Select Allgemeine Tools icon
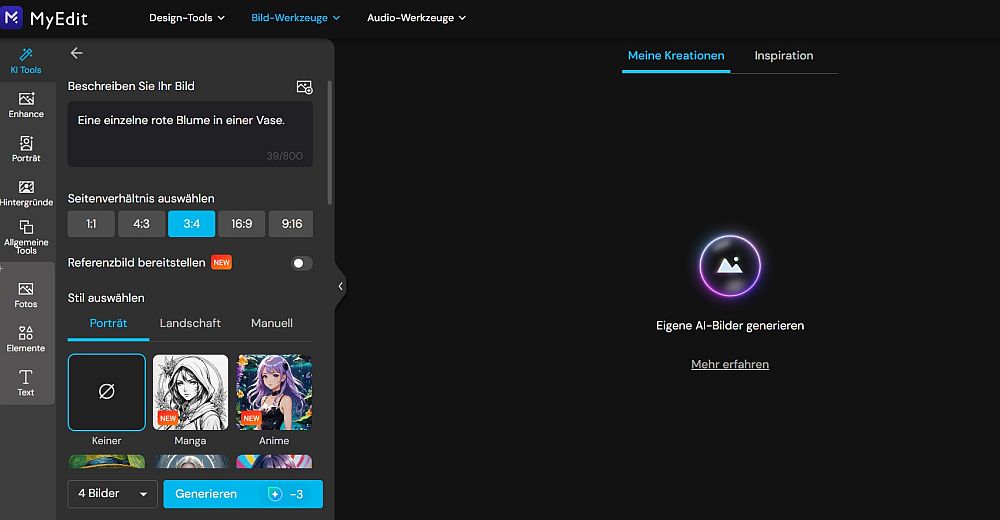 pyautogui.click(x=26, y=236)
